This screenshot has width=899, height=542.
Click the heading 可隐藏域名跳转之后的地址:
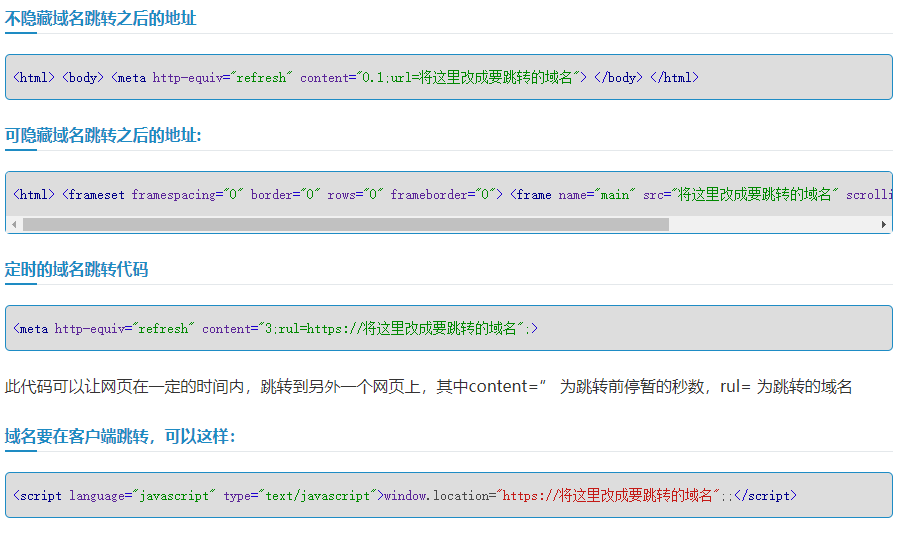[x=103, y=135]
